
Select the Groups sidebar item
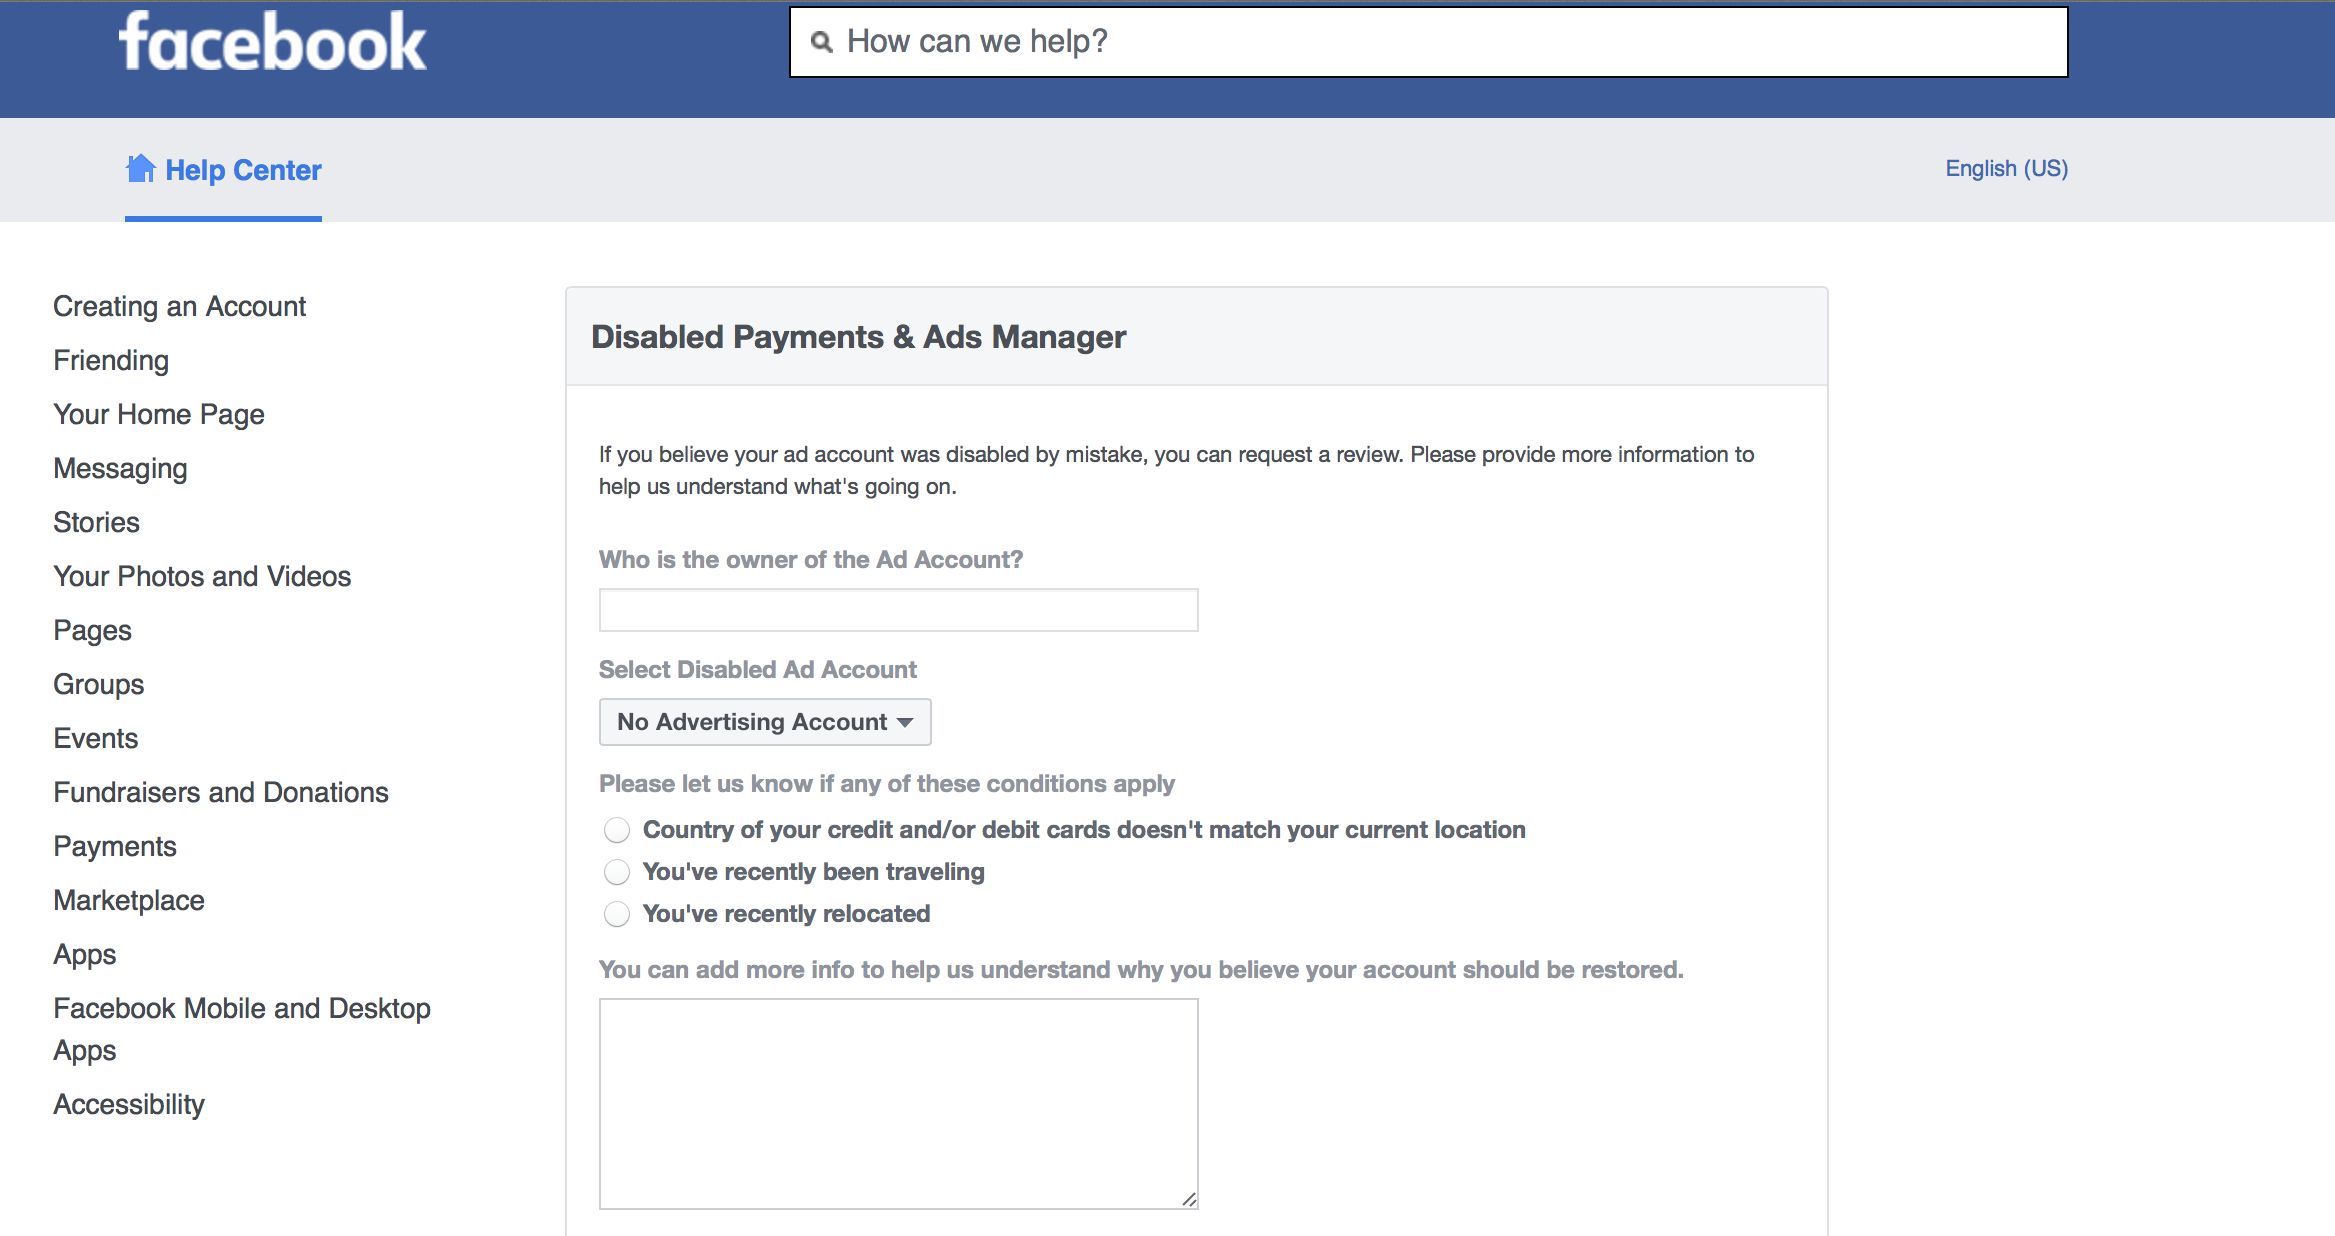pos(96,683)
